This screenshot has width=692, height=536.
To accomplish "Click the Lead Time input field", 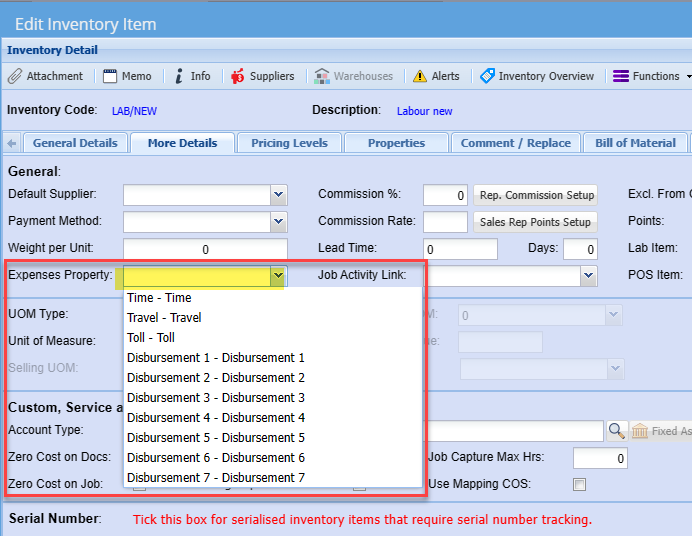I will [x=460, y=249].
